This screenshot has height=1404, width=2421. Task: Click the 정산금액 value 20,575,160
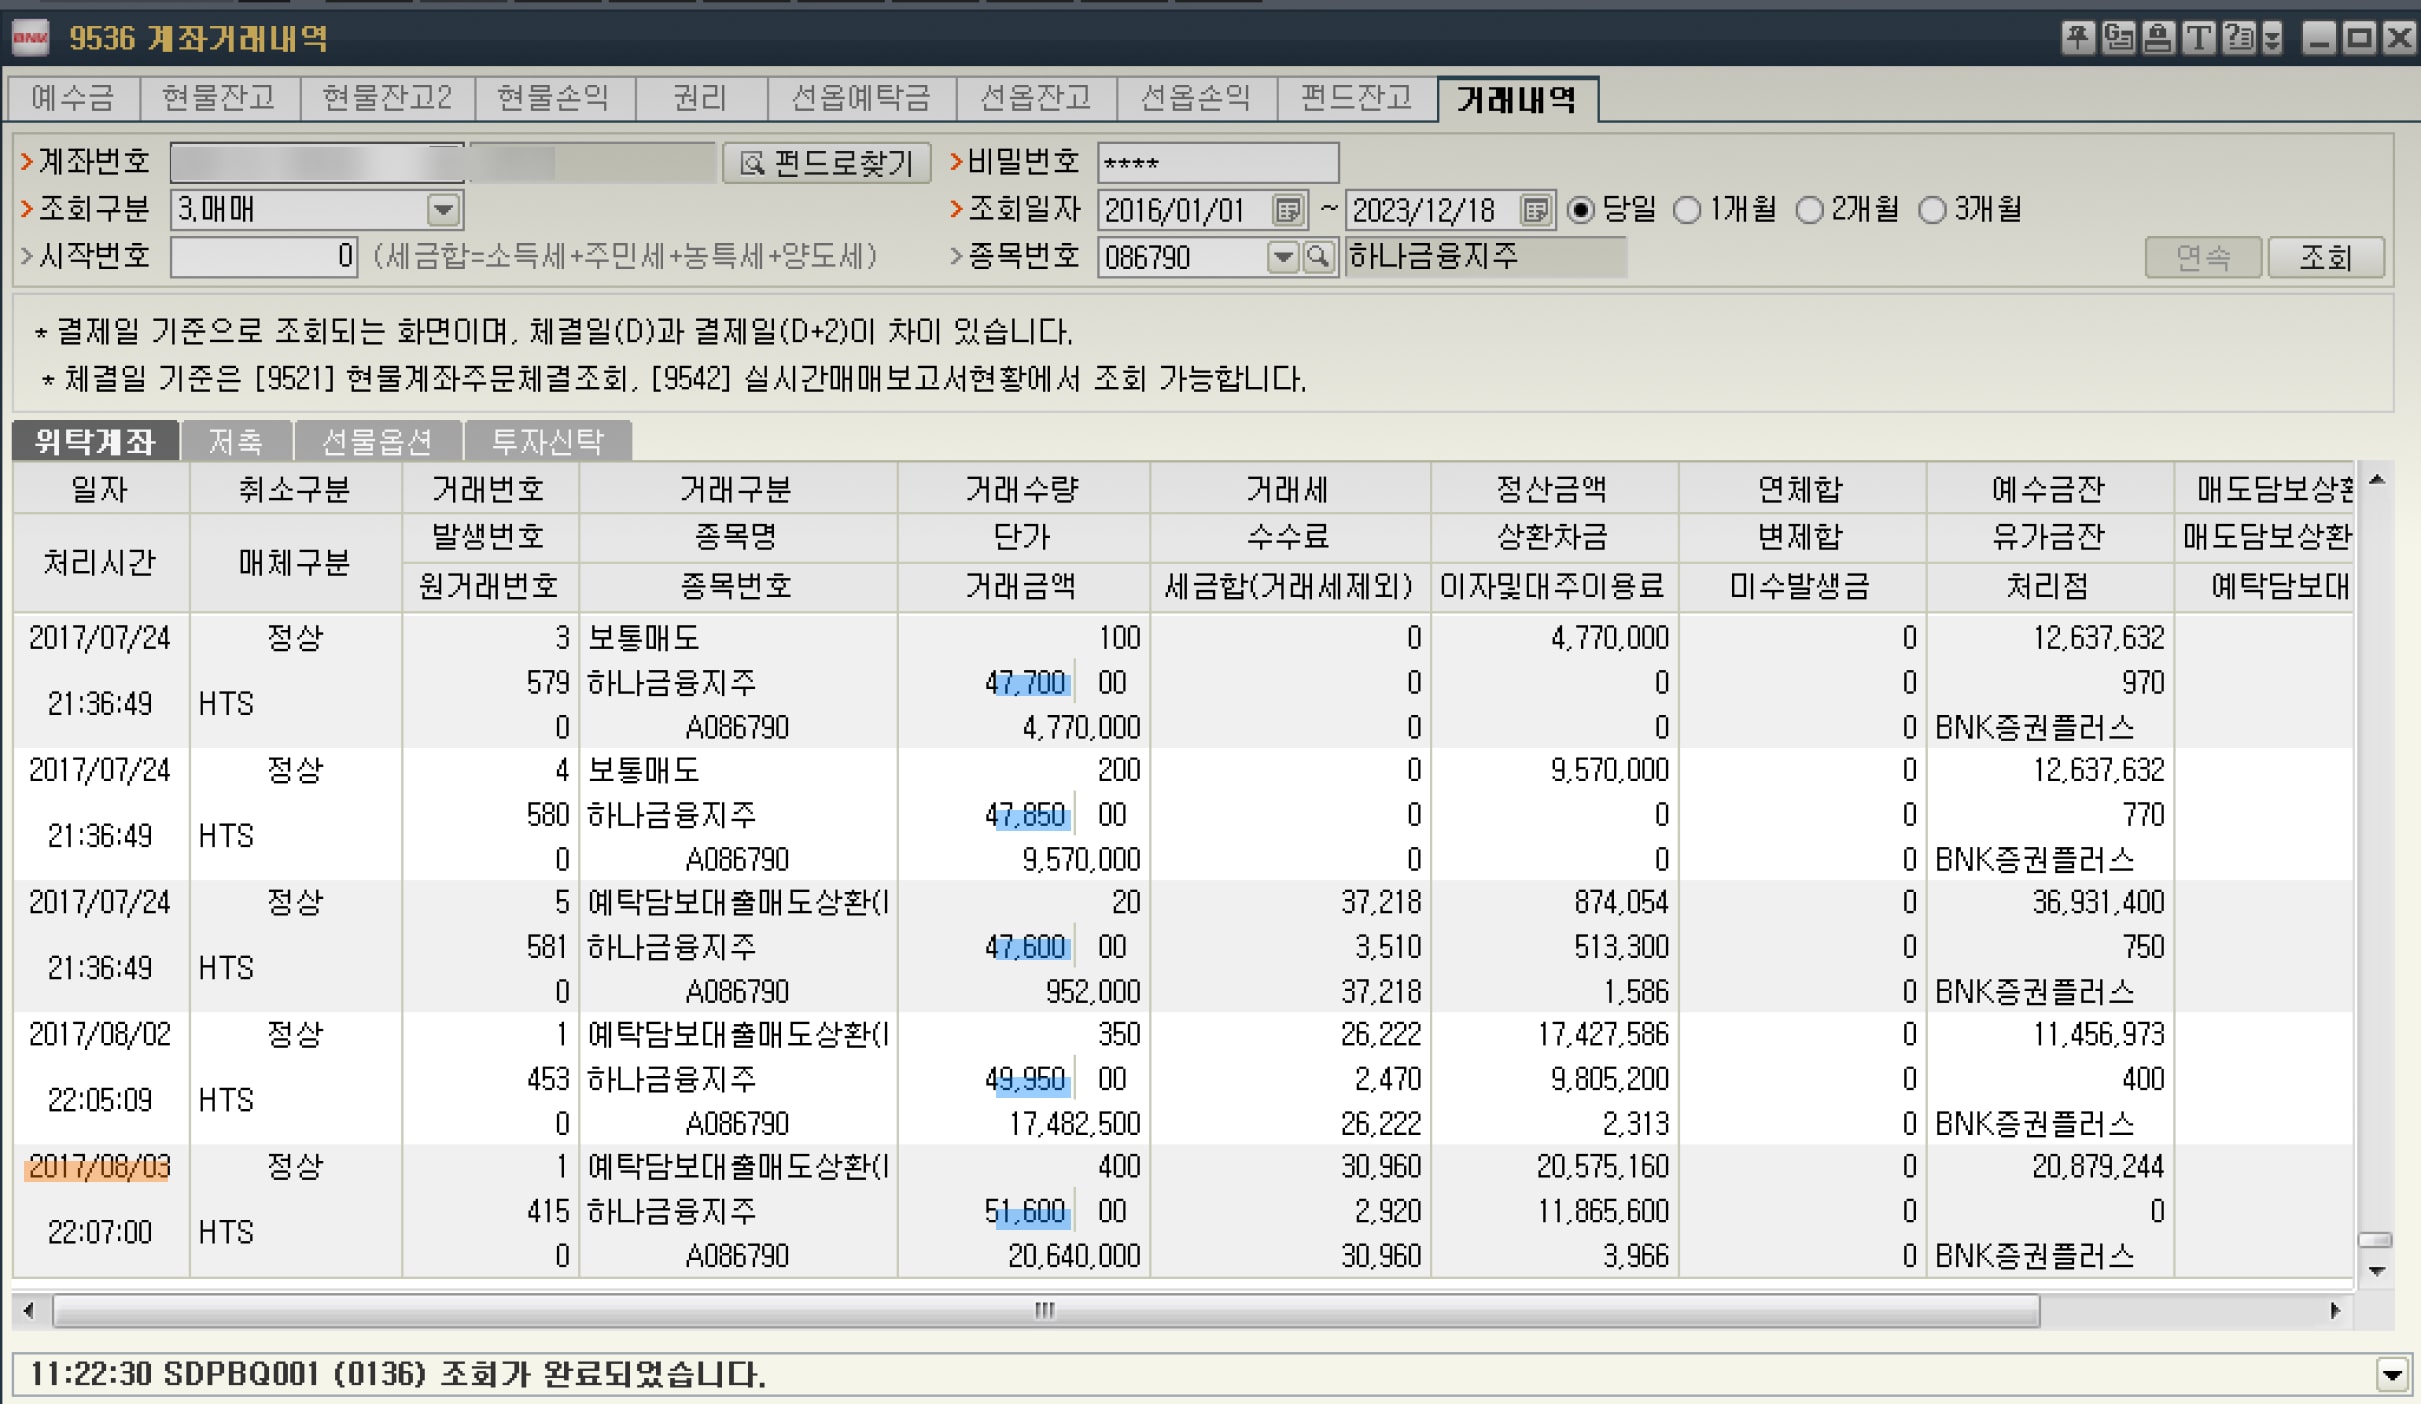tap(1603, 1167)
